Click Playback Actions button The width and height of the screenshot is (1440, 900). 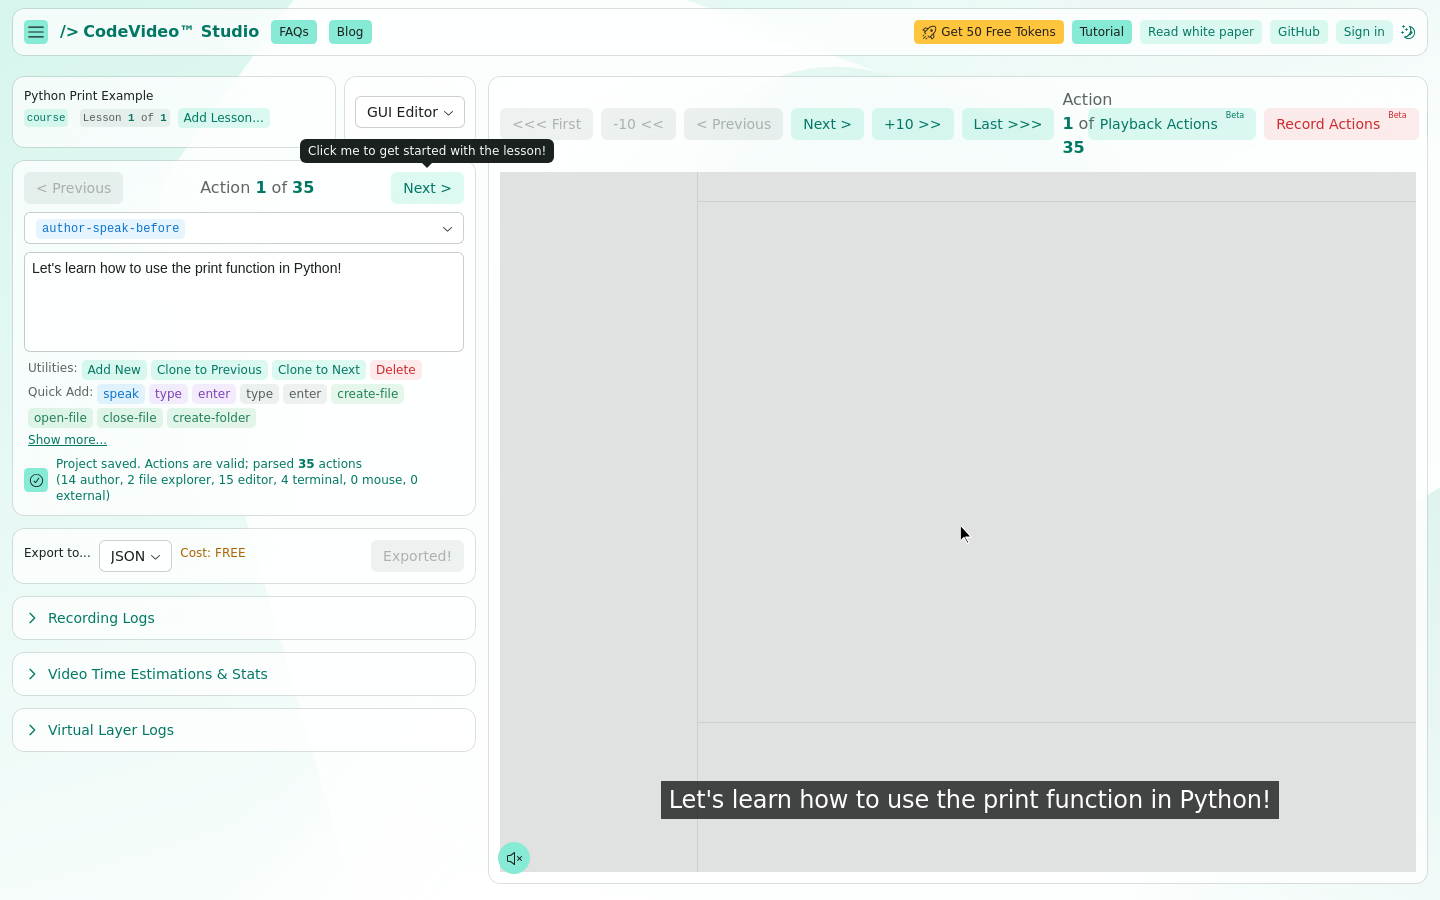(1172, 124)
